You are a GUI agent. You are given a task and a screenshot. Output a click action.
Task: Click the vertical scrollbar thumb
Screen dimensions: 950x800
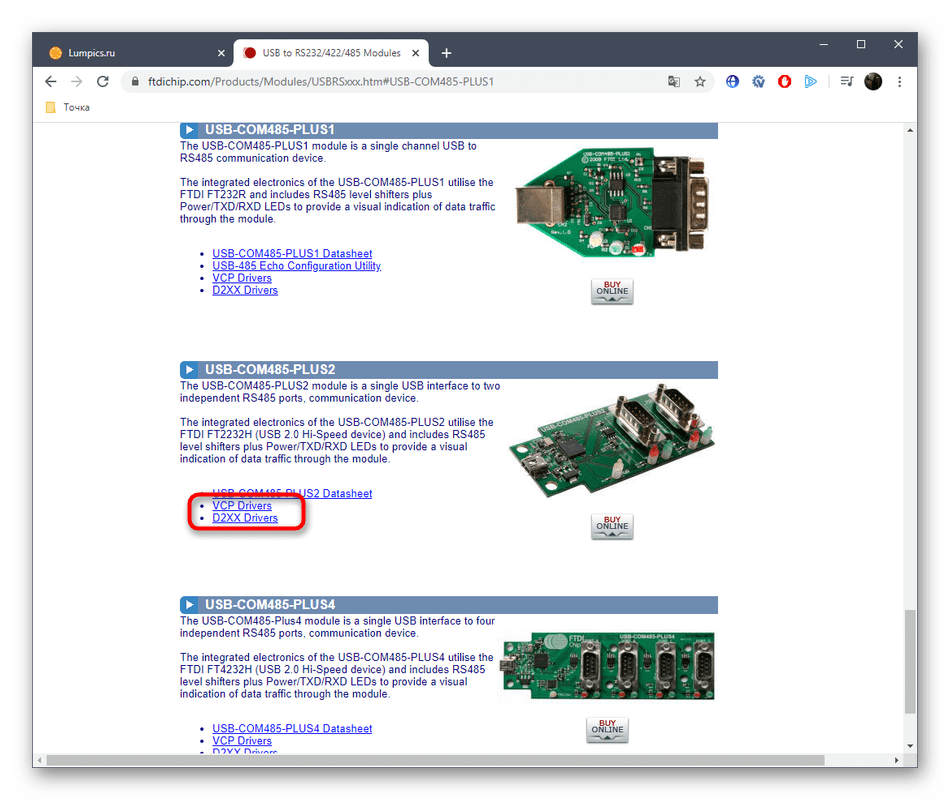click(909, 660)
